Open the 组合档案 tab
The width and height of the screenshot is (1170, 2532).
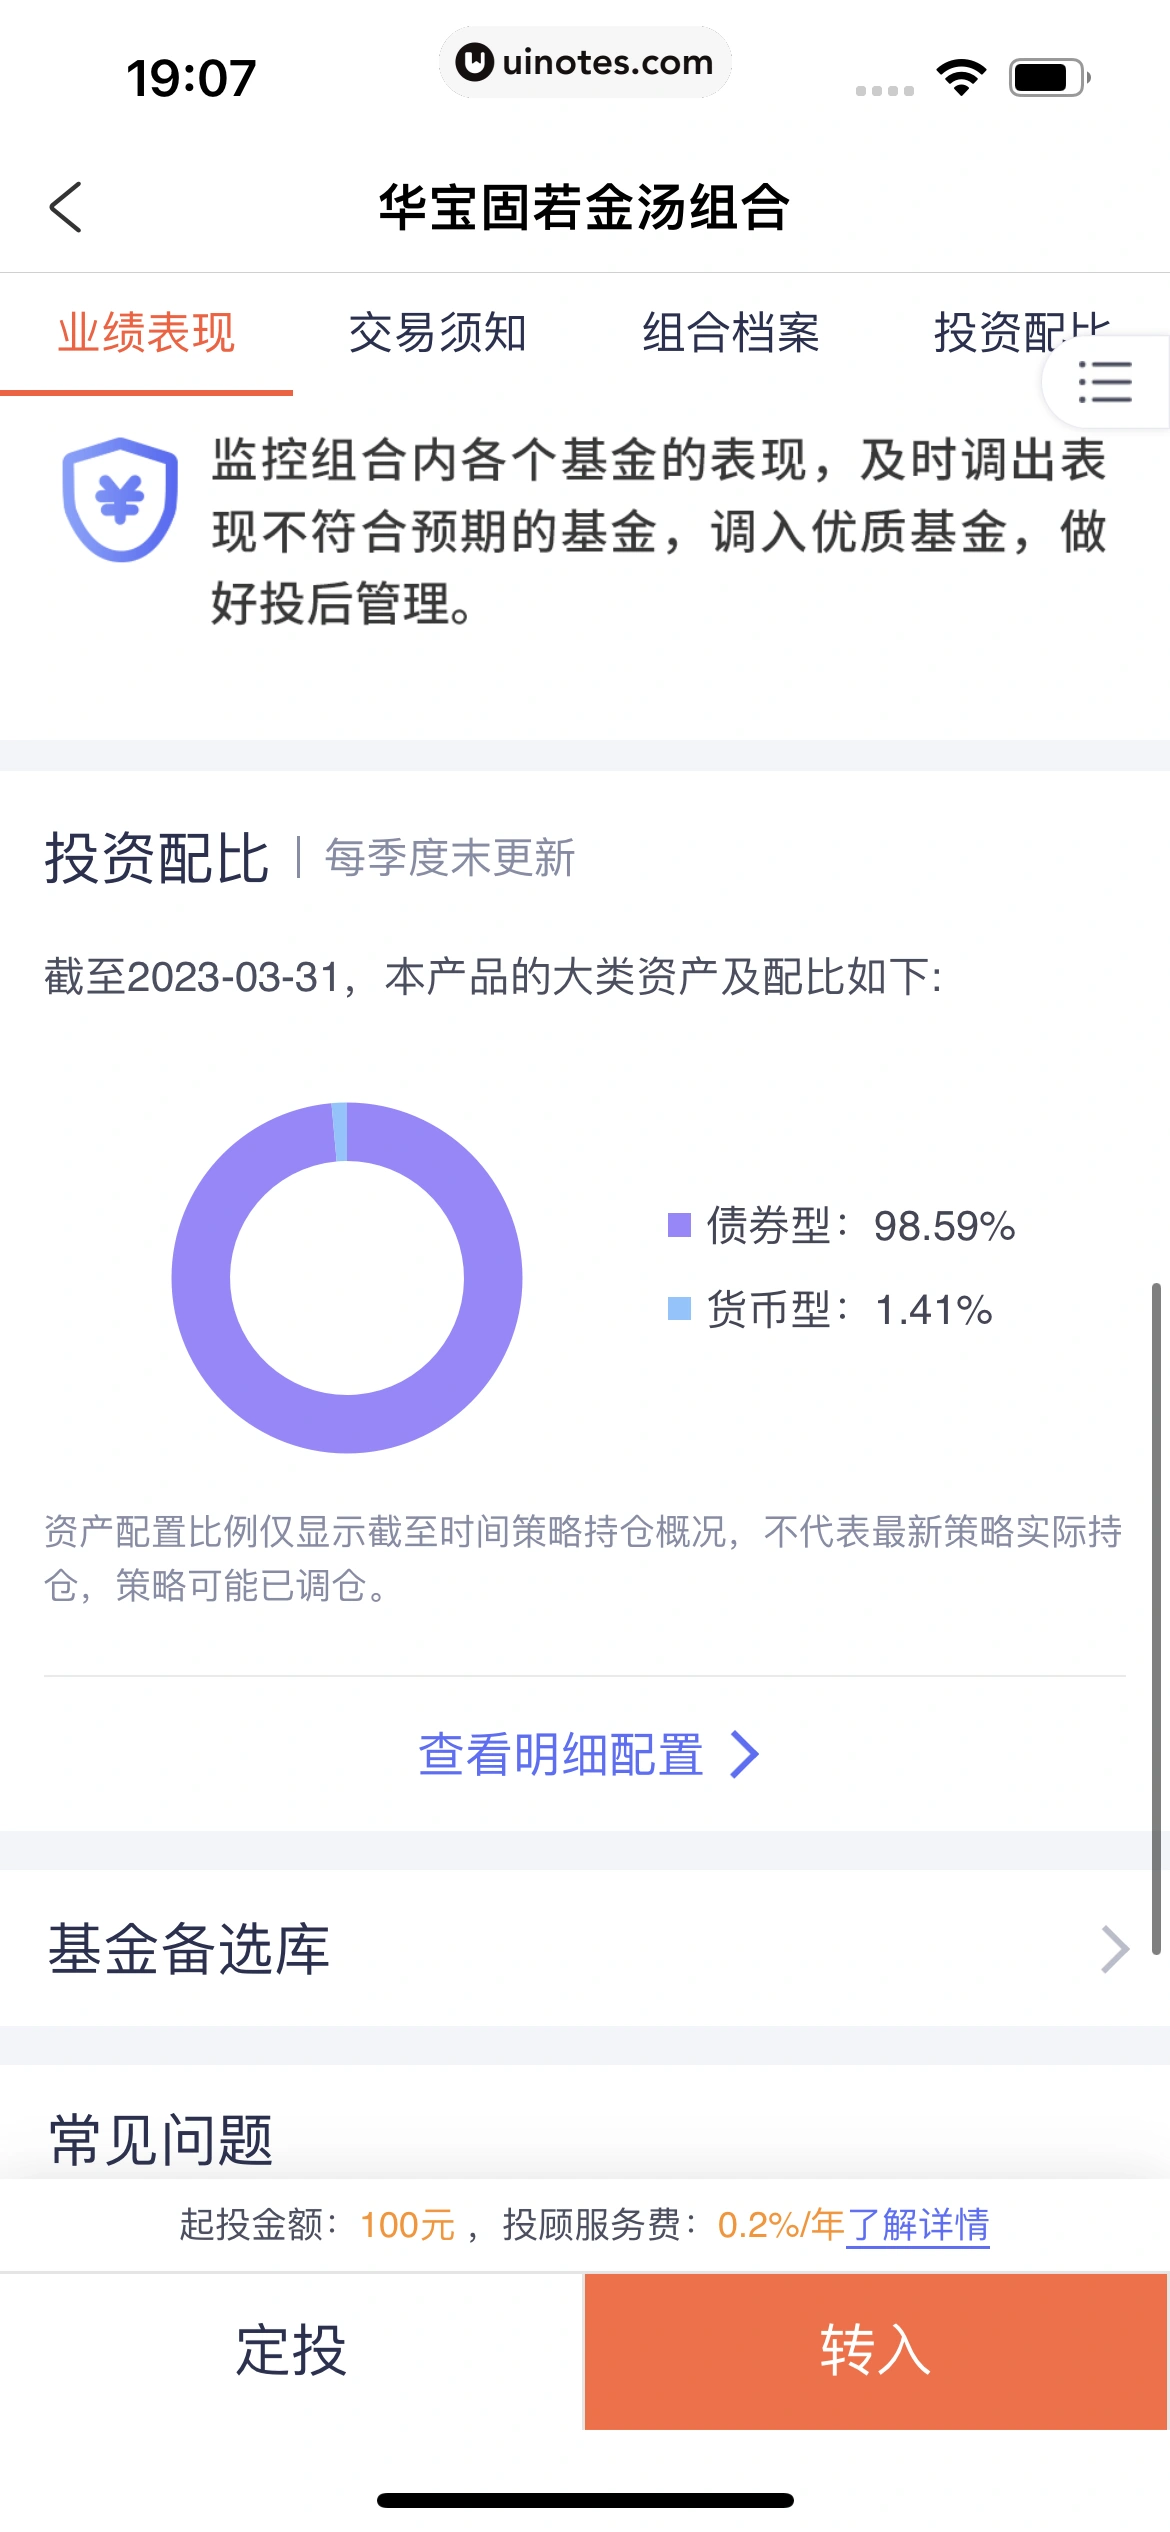(730, 333)
